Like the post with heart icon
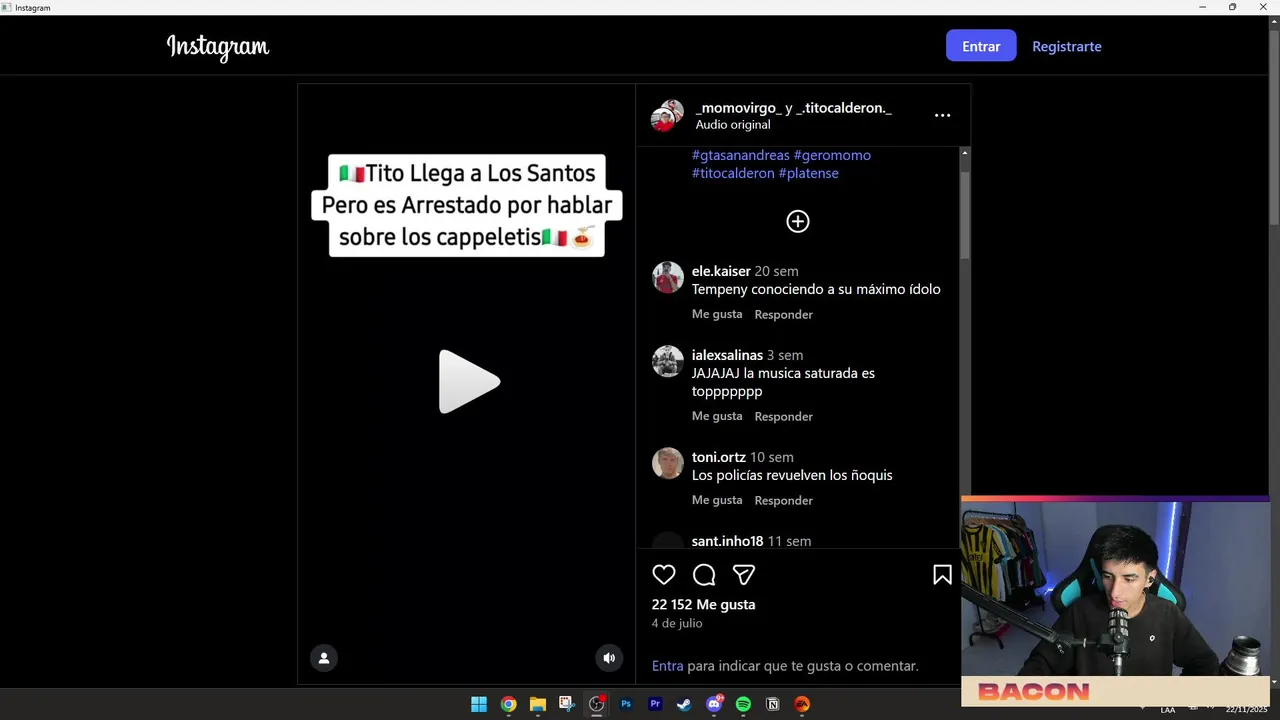The image size is (1280, 720). click(664, 575)
